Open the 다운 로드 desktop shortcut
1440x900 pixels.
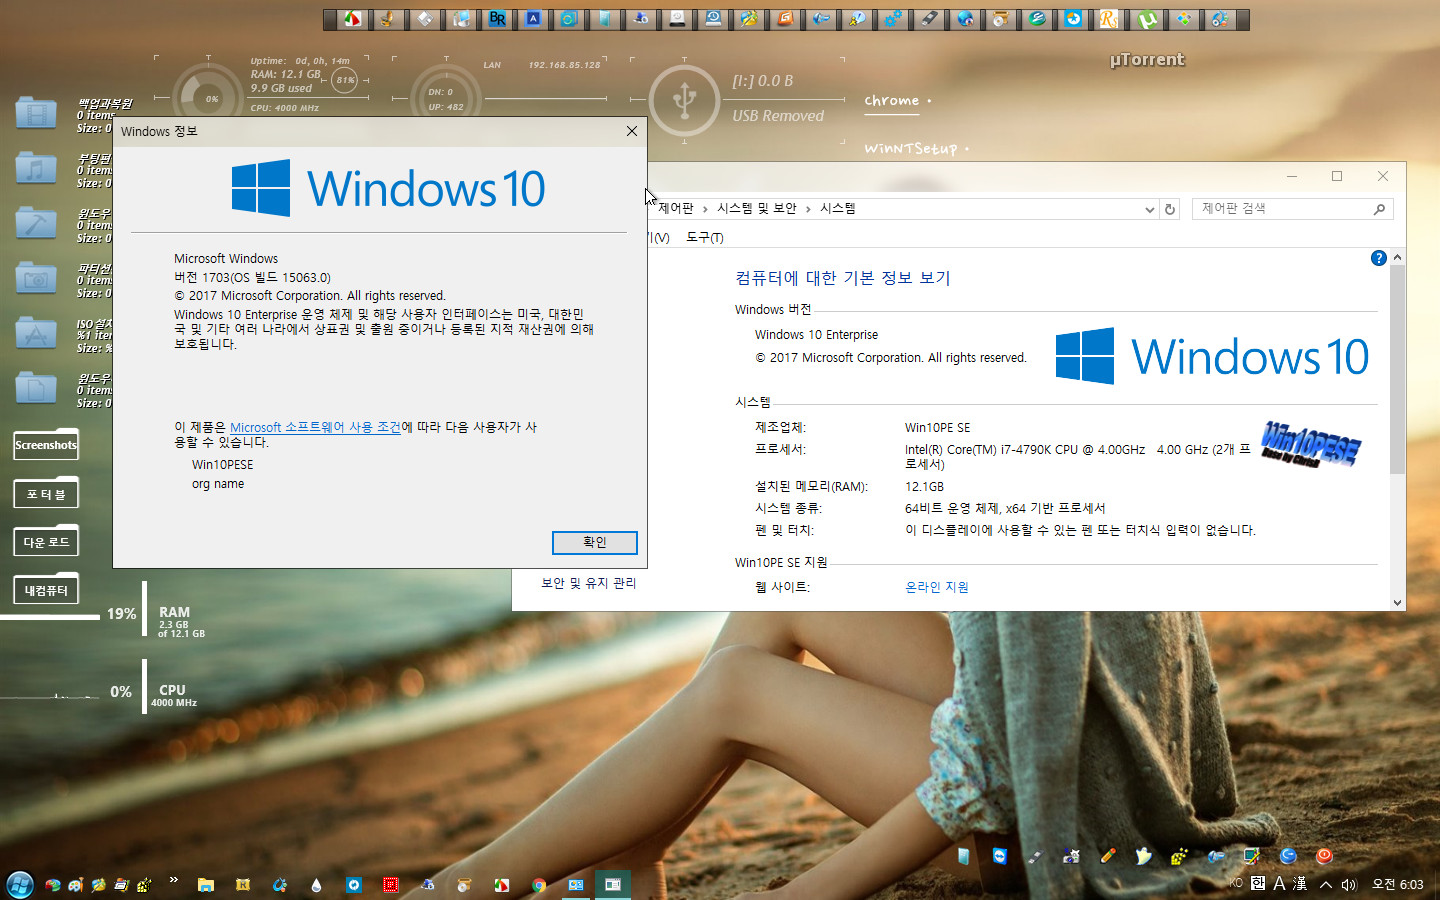[46, 542]
